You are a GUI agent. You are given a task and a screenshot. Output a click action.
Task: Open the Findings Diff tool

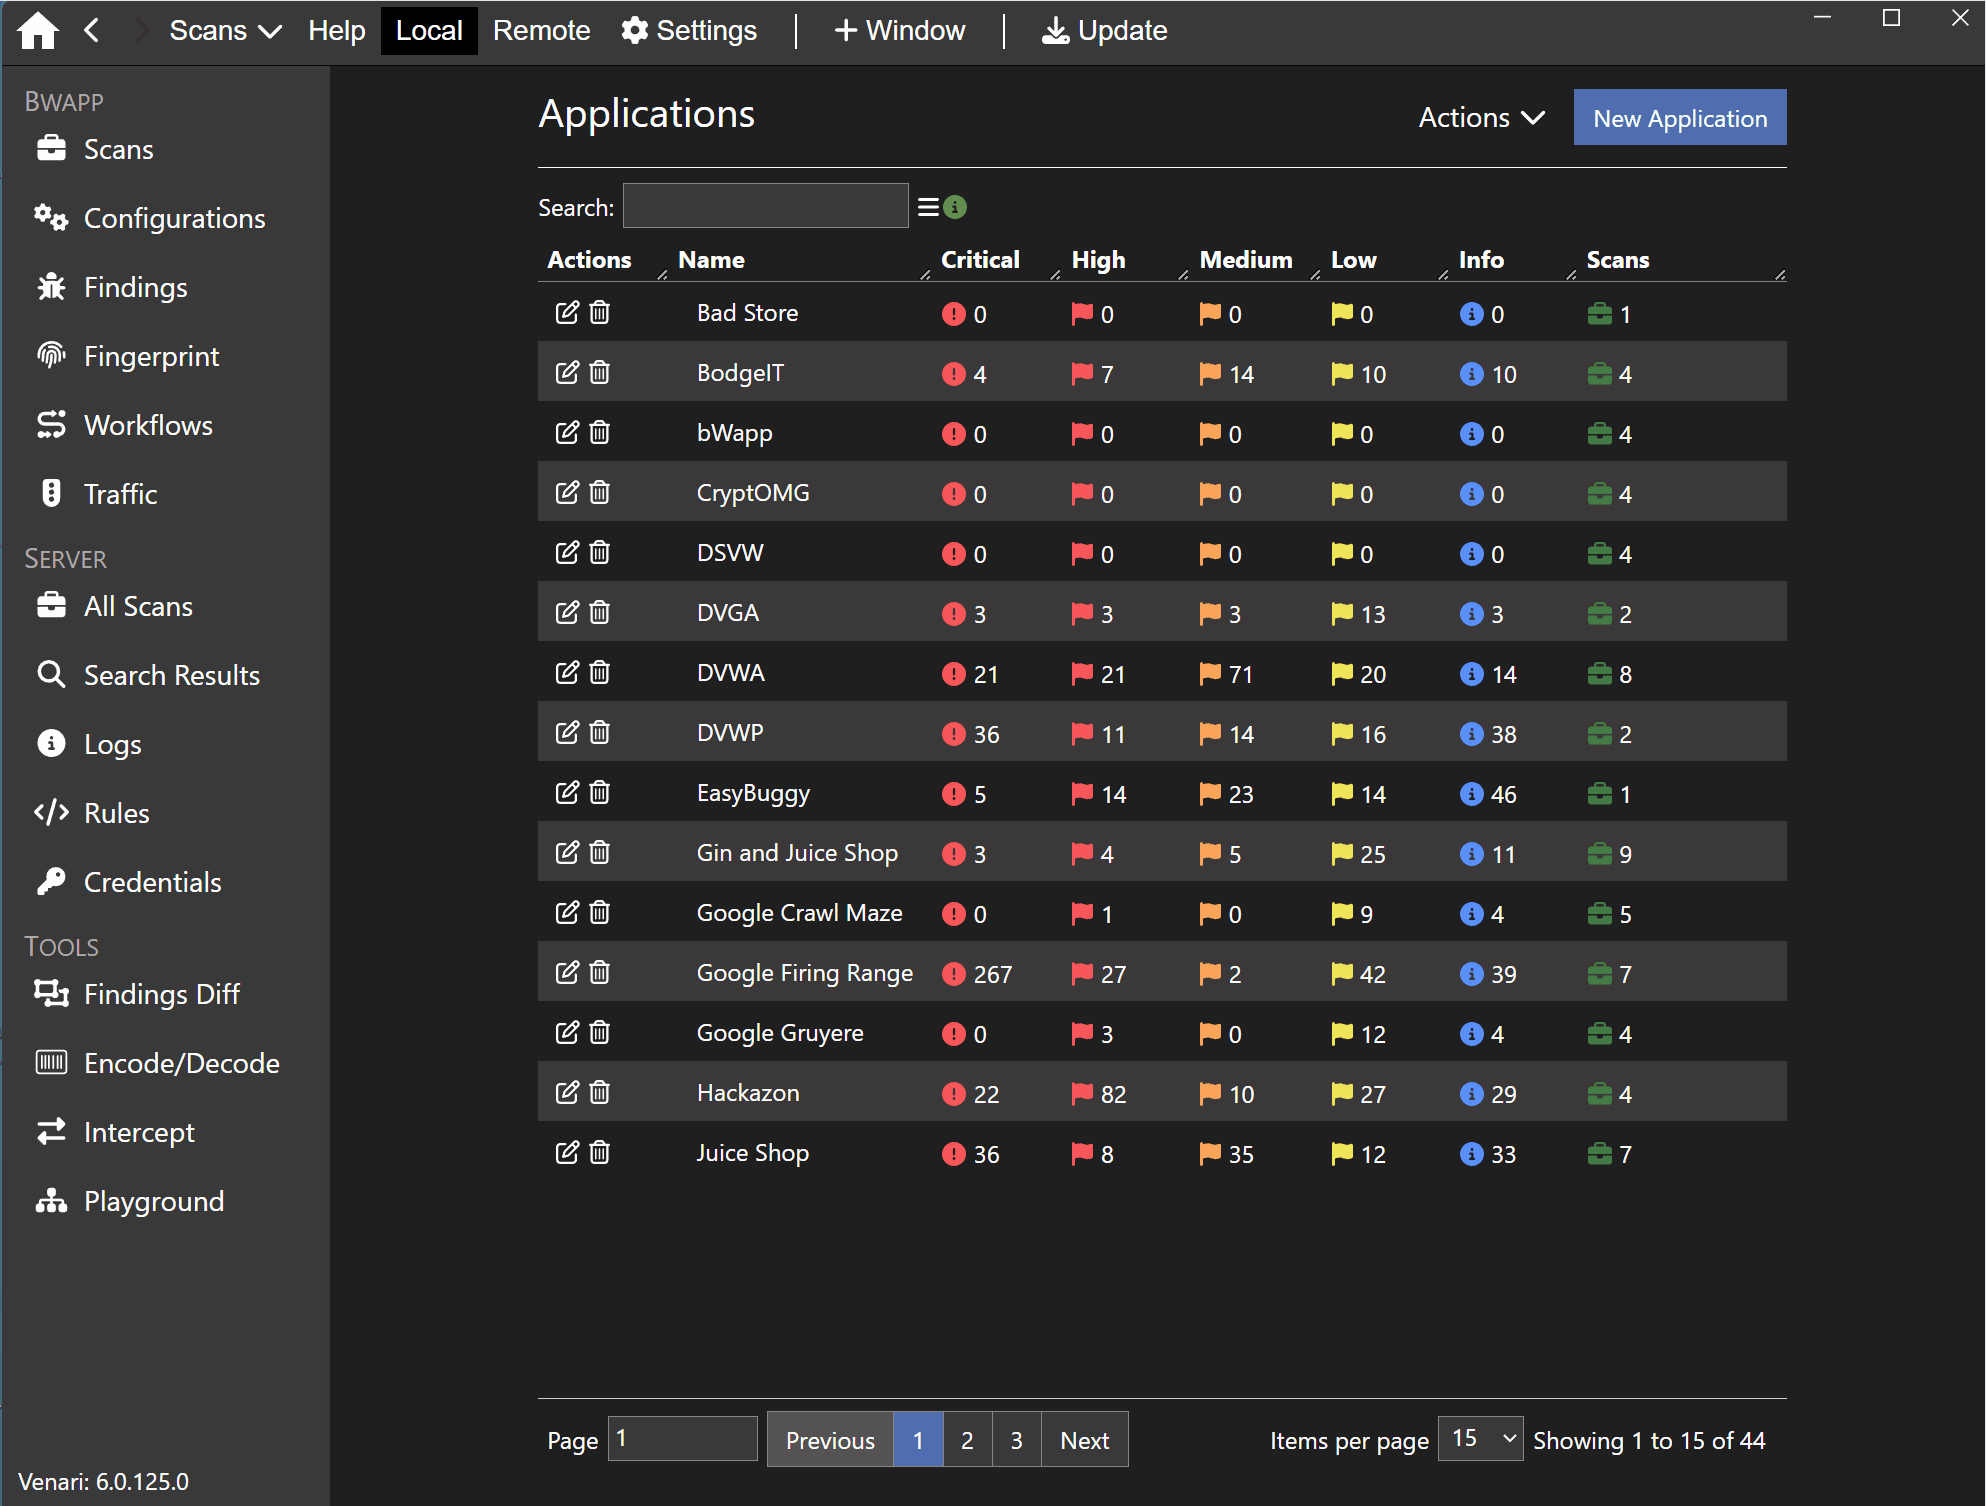point(160,994)
